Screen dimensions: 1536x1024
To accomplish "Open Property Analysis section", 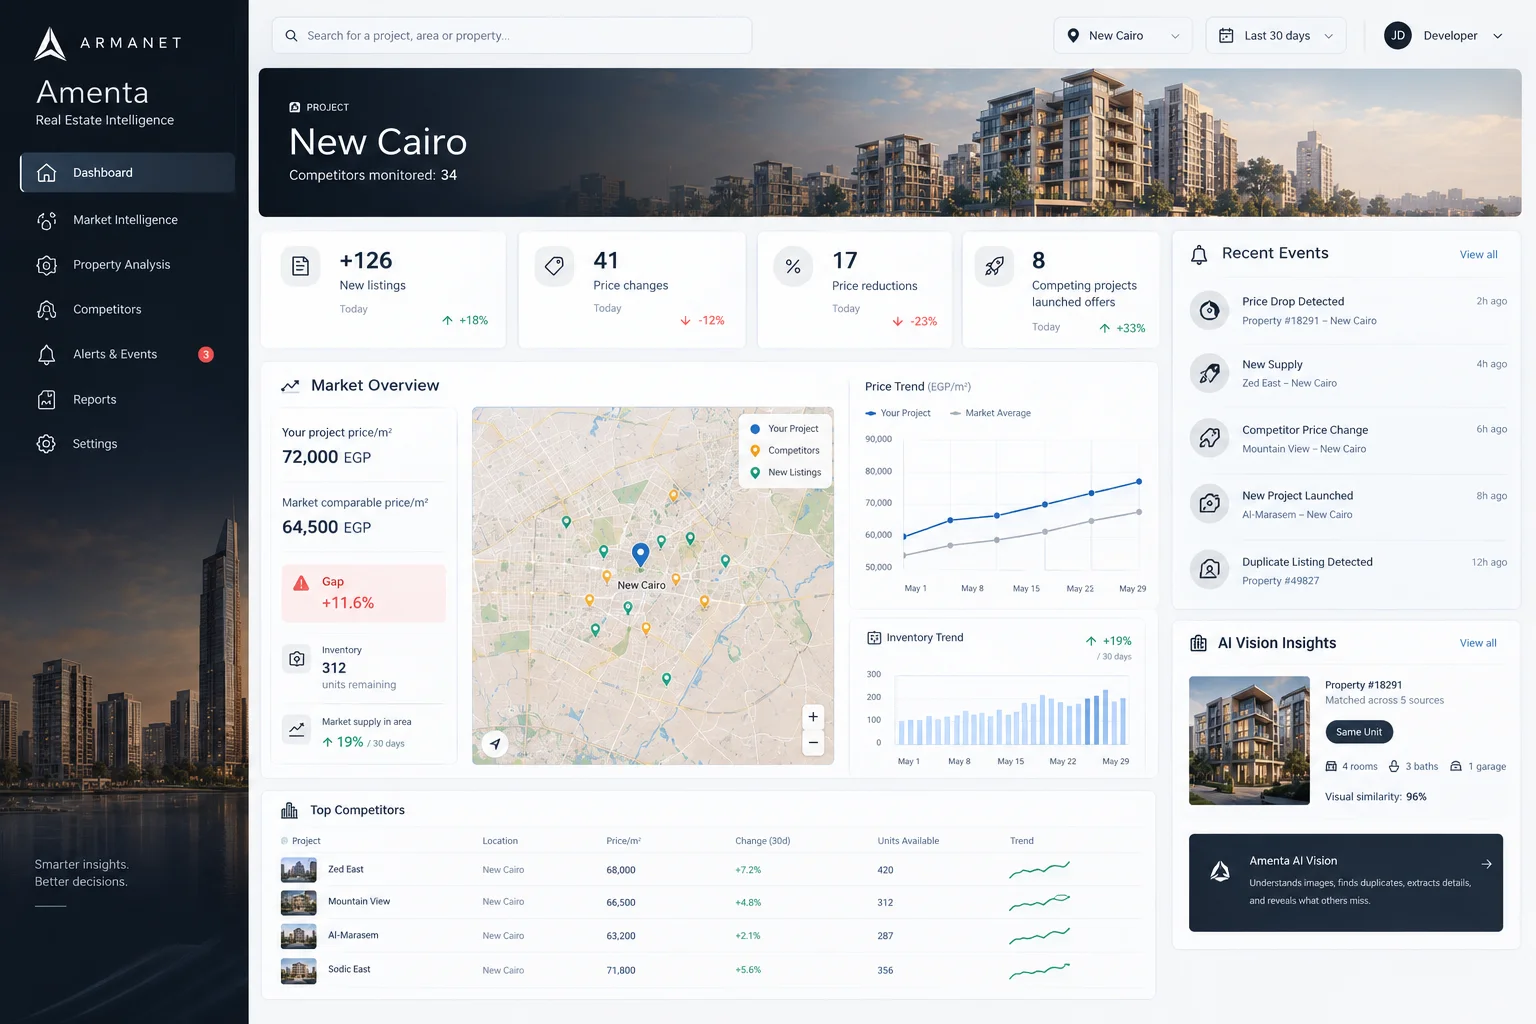I will (x=121, y=265).
